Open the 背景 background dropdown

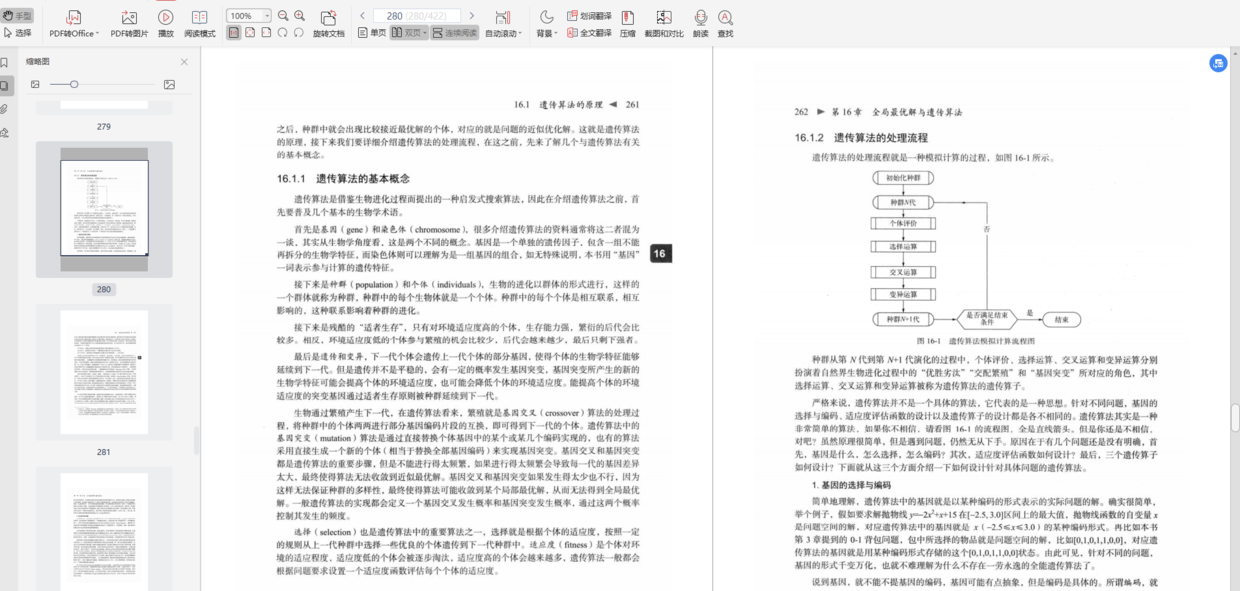tap(546, 24)
